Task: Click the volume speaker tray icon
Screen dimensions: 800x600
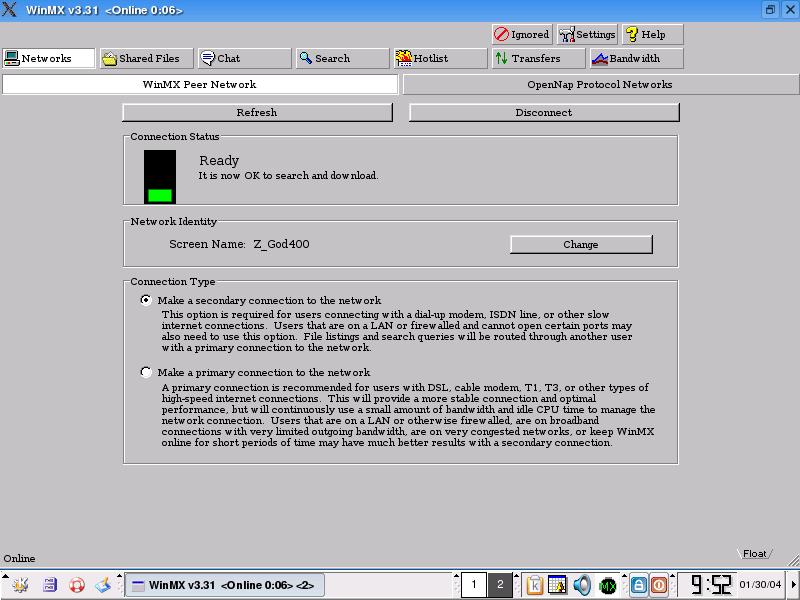Action: pyautogui.click(x=582, y=585)
